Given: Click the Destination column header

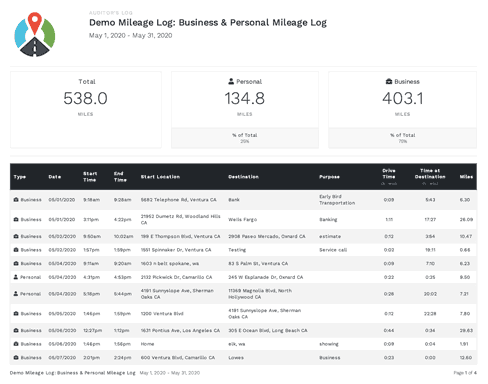Looking at the screenshot, I should (x=243, y=177).
